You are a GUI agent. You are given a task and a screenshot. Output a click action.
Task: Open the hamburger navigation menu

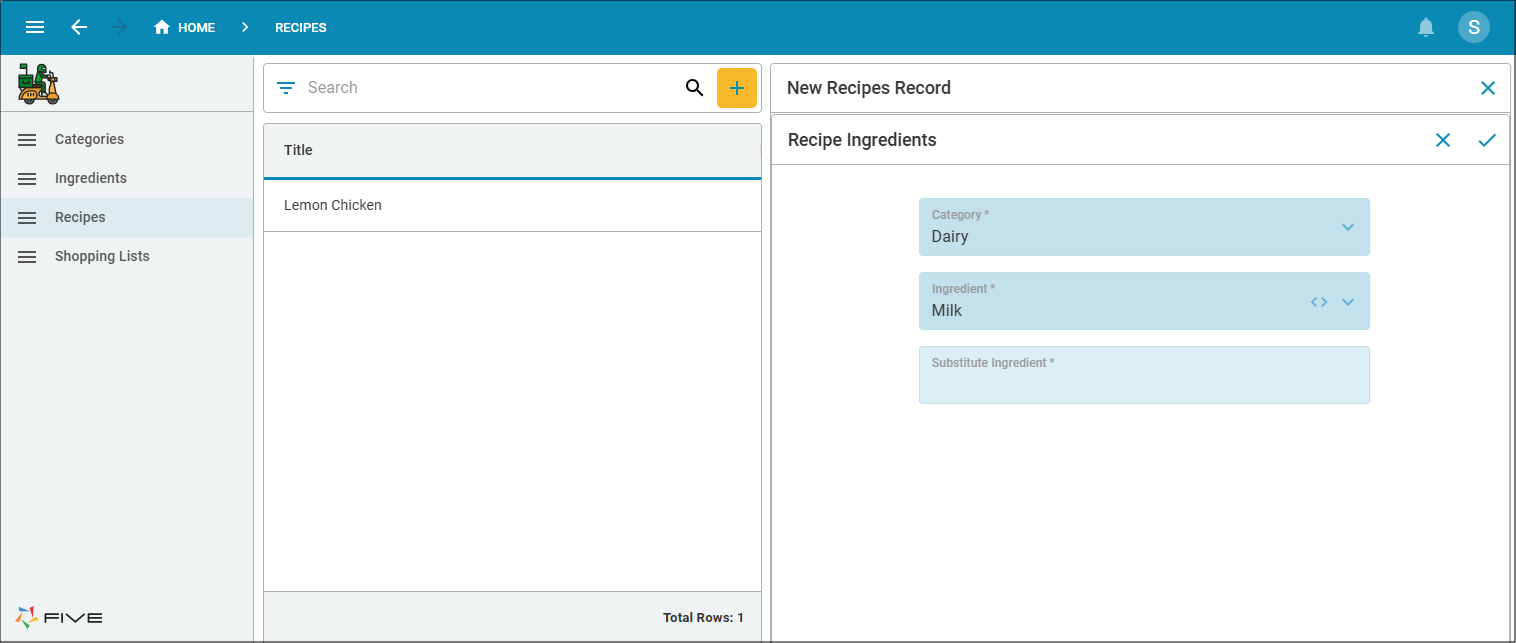click(x=35, y=27)
